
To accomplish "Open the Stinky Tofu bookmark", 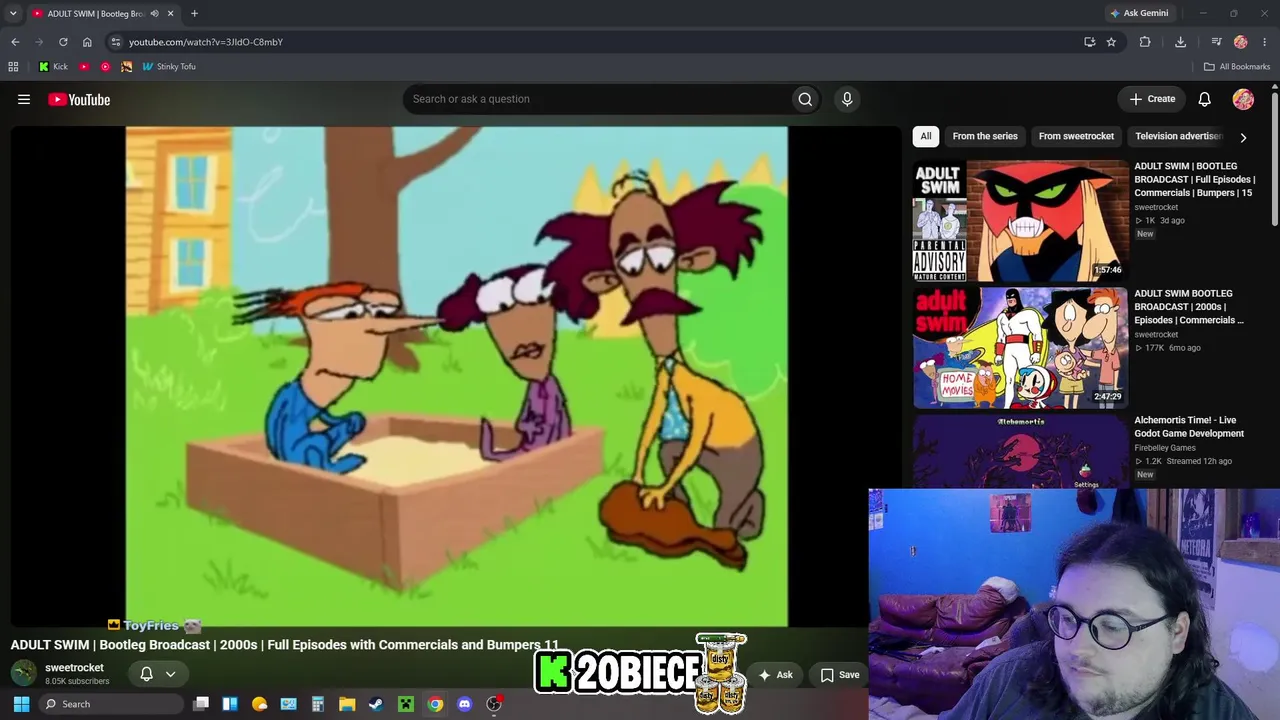I will (x=169, y=67).
